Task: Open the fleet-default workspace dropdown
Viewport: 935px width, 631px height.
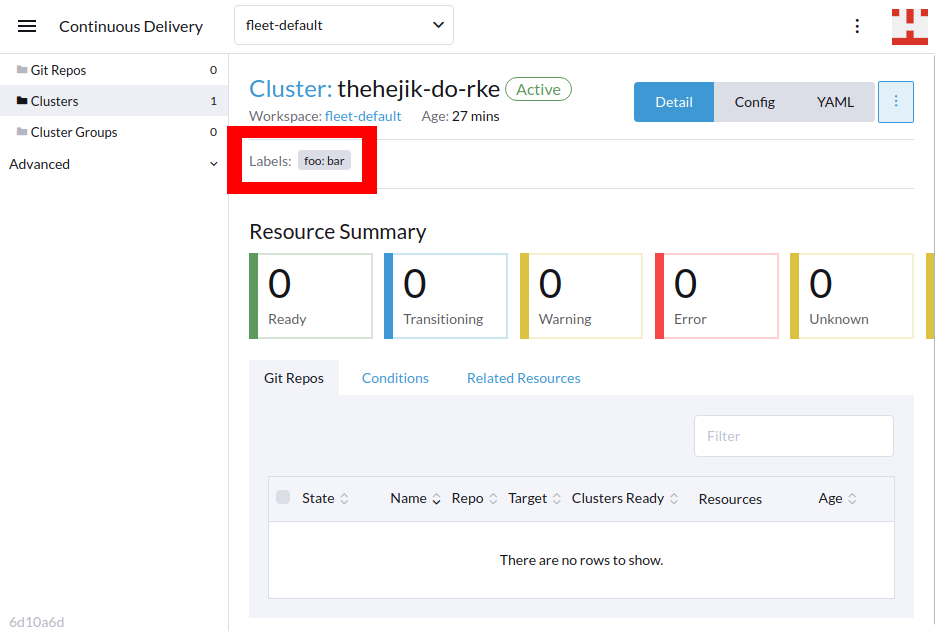Action: pyautogui.click(x=343, y=24)
